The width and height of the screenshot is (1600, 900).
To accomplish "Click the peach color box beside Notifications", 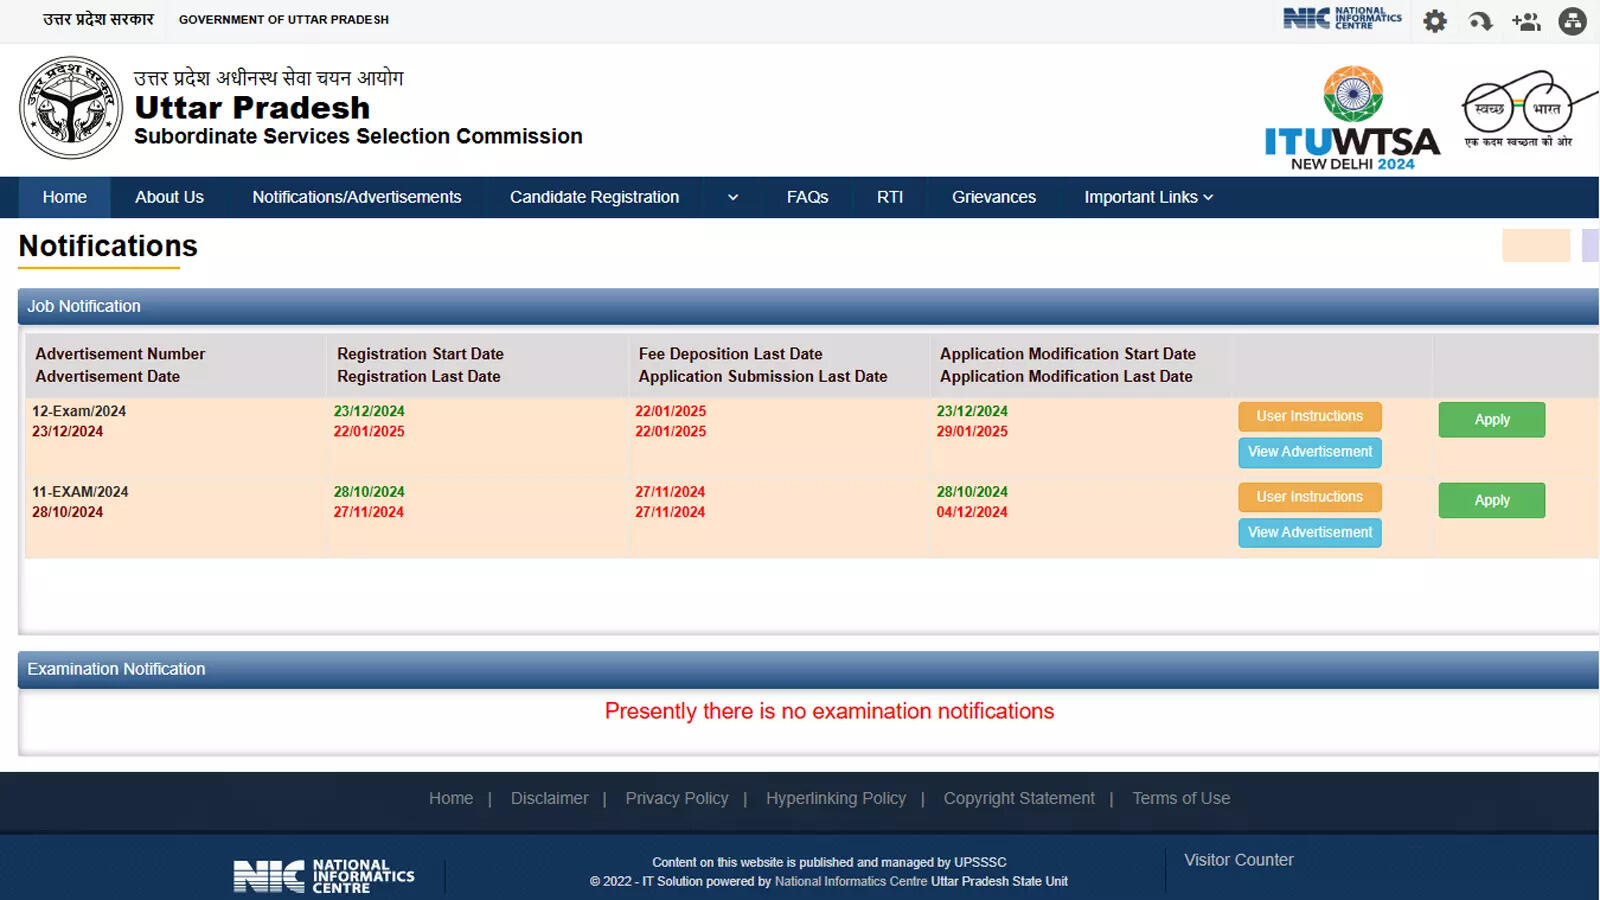I will pos(1535,245).
